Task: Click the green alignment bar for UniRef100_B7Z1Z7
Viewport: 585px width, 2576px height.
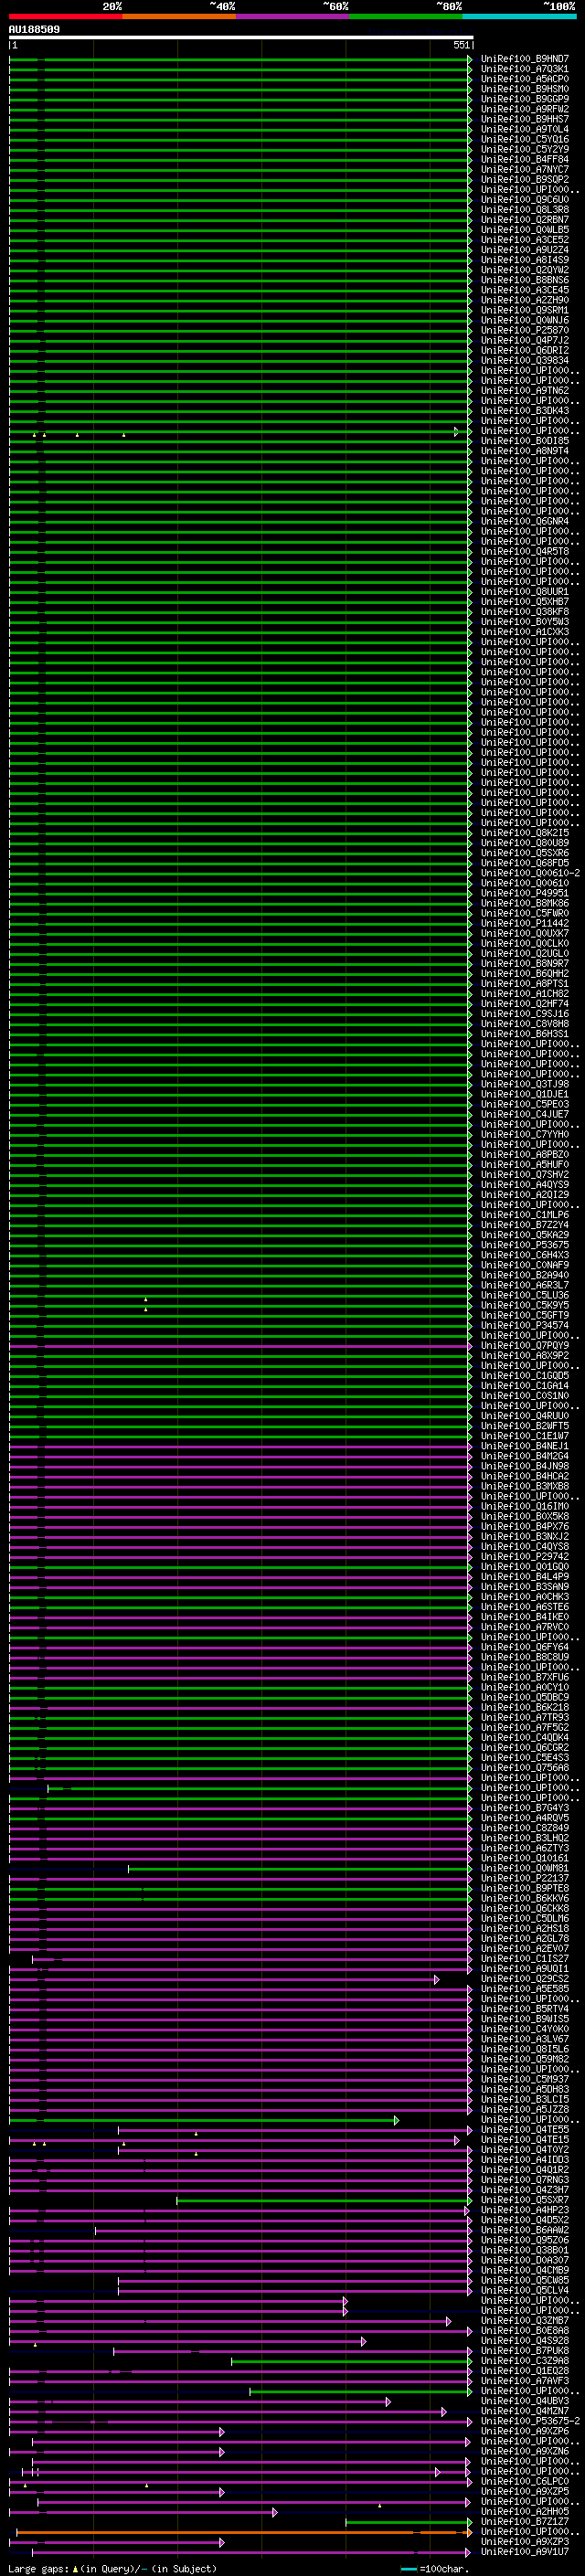Action: (x=408, y=2522)
